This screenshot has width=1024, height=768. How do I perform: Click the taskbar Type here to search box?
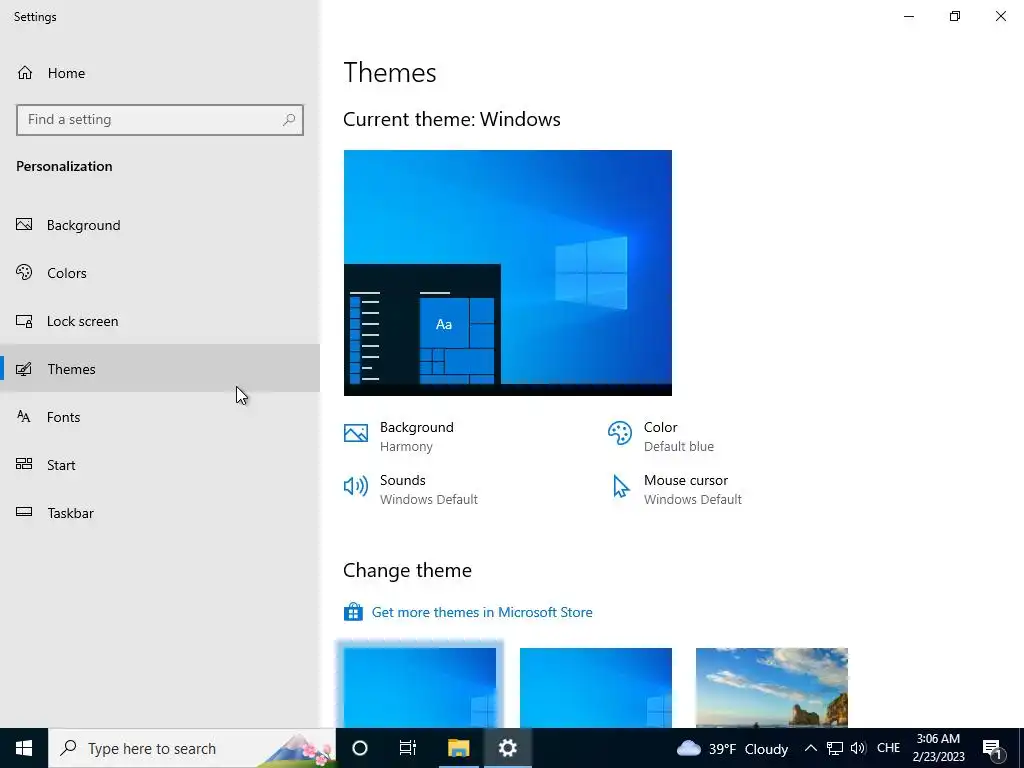point(192,748)
